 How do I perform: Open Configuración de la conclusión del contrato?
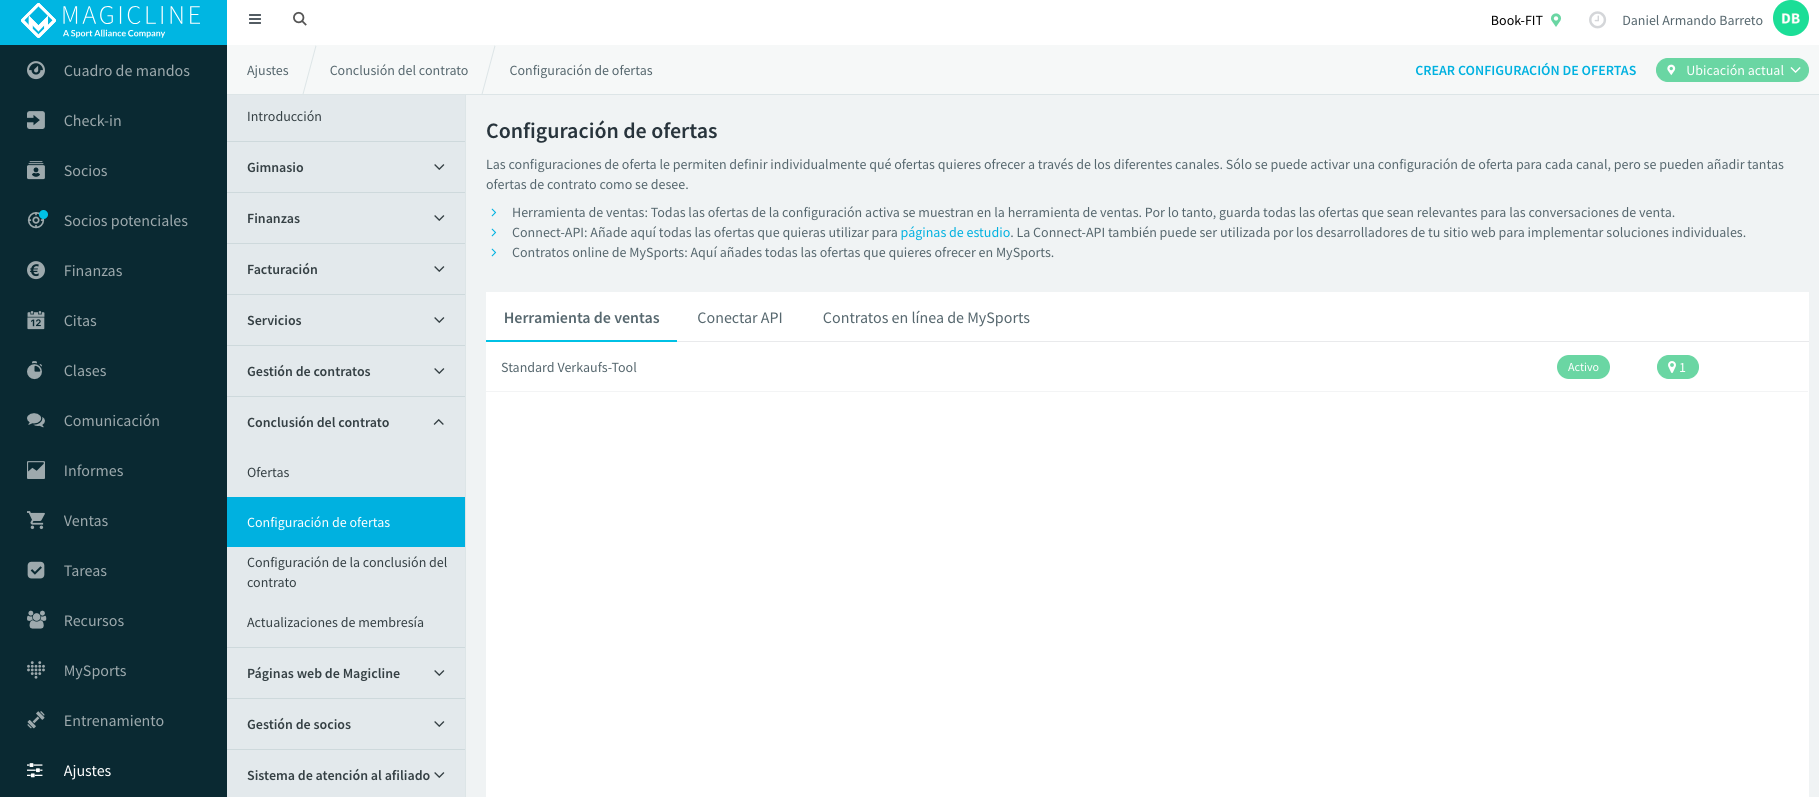point(346,572)
